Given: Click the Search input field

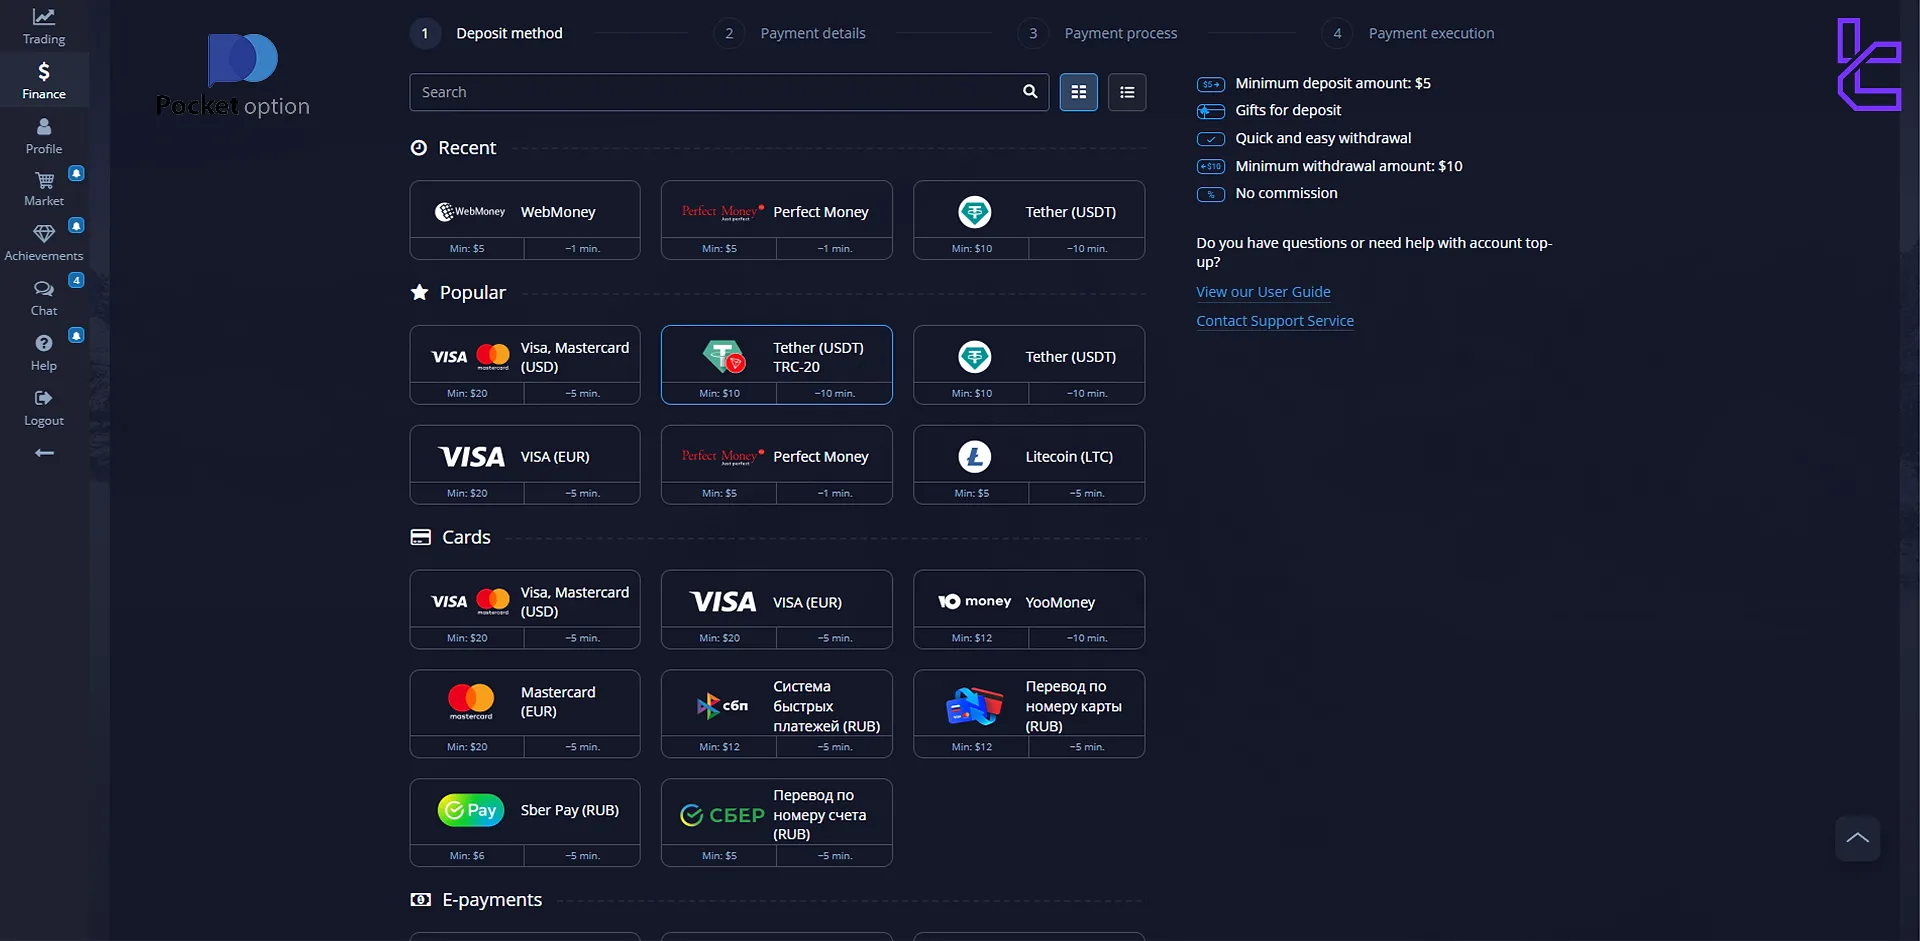Looking at the screenshot, I should pyautogui.click(x=729, y=92).
